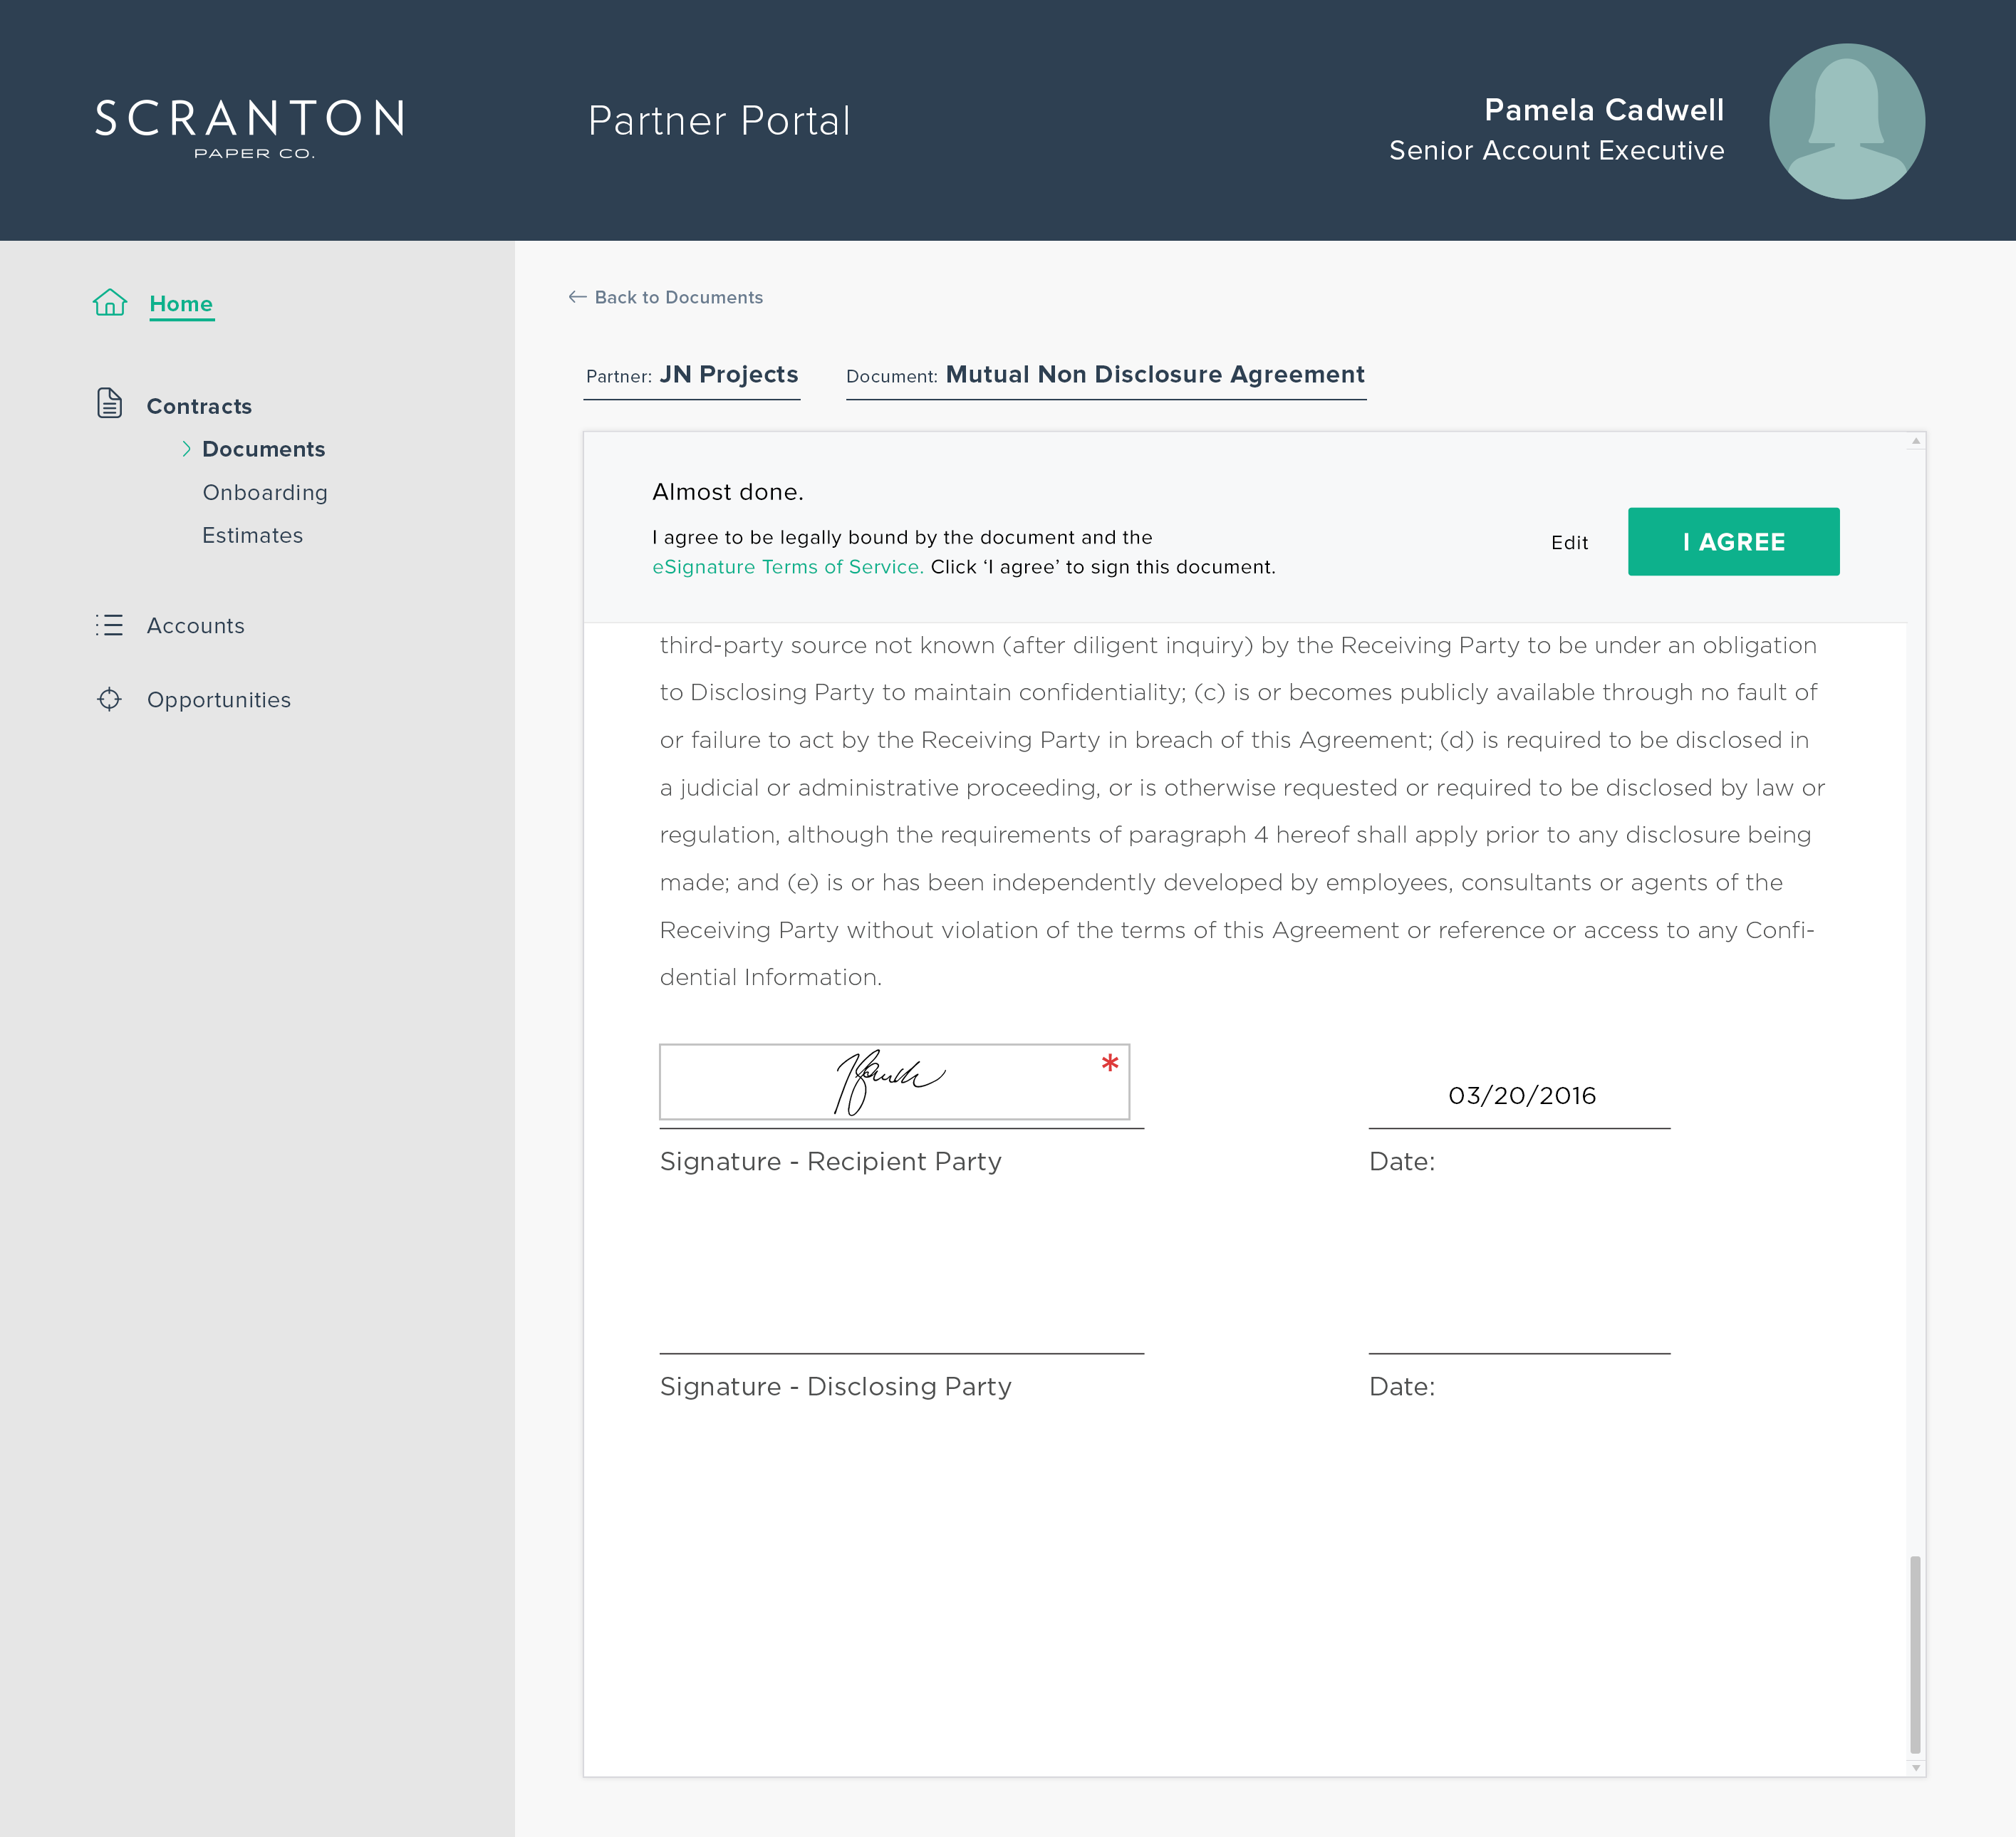The width and height of the screenshot is (2016, 1837).
Task: Click the Home icon in sidebar
Action: coord(110,303)
